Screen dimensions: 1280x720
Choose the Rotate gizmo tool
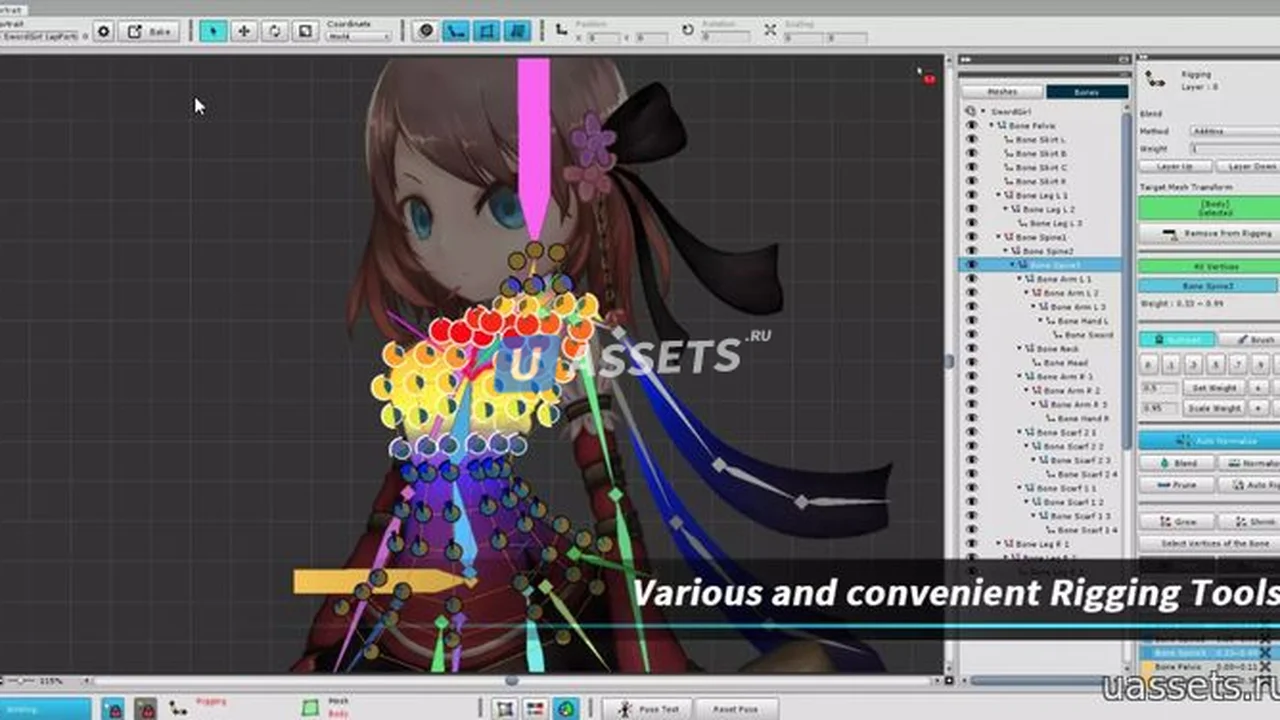coord(274,31)
